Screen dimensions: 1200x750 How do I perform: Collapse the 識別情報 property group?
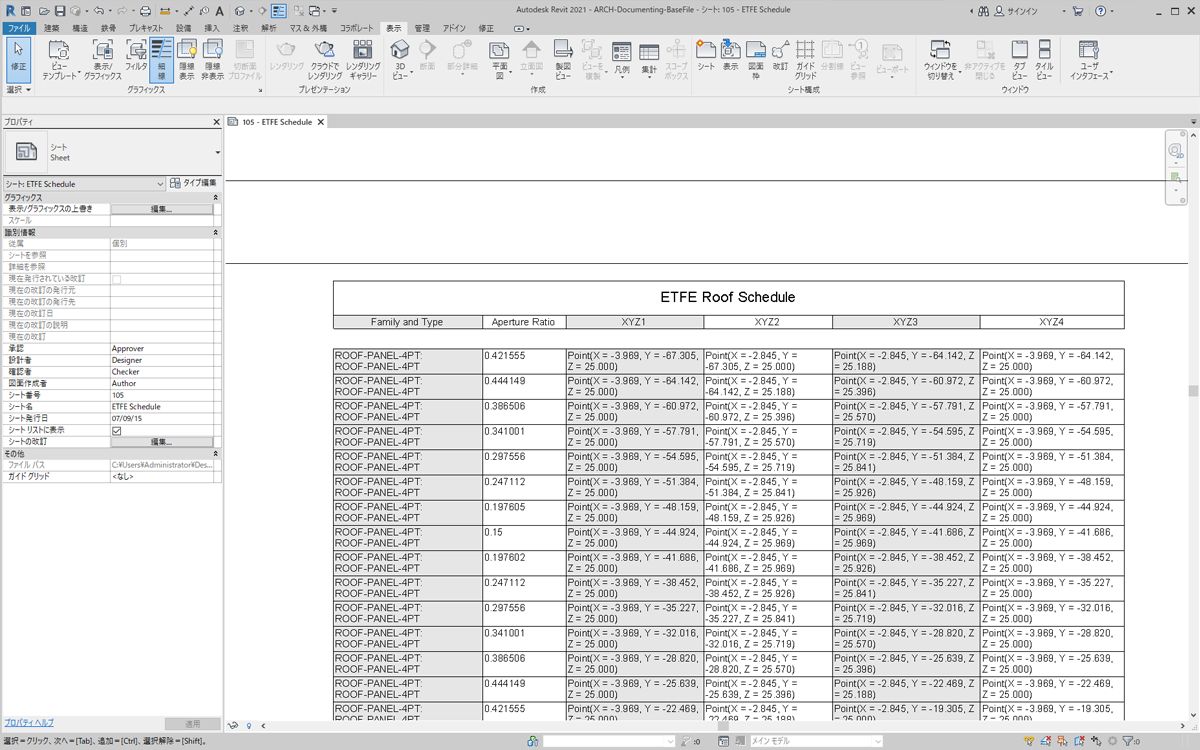(x=216, y=232)
